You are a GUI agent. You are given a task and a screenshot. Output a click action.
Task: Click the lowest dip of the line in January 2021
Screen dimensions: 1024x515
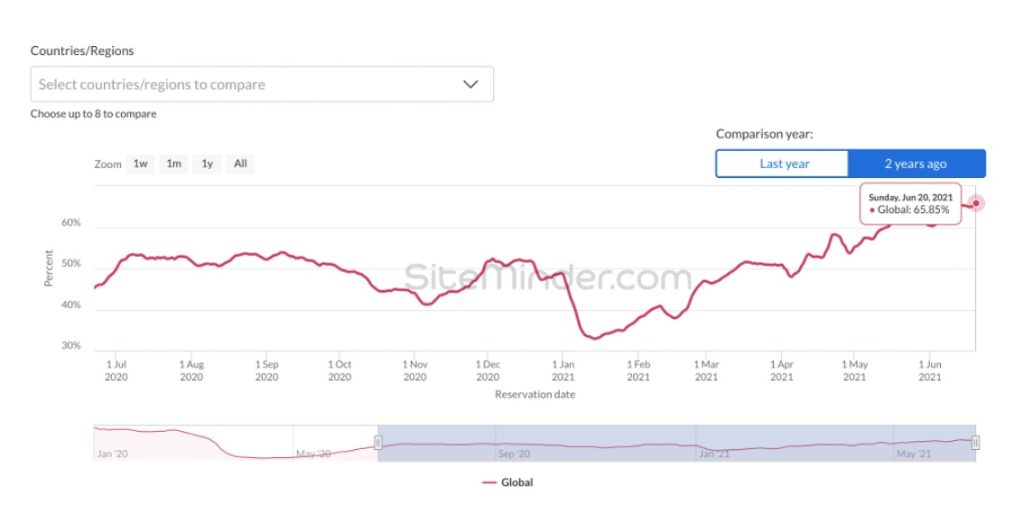click(594, 337)
